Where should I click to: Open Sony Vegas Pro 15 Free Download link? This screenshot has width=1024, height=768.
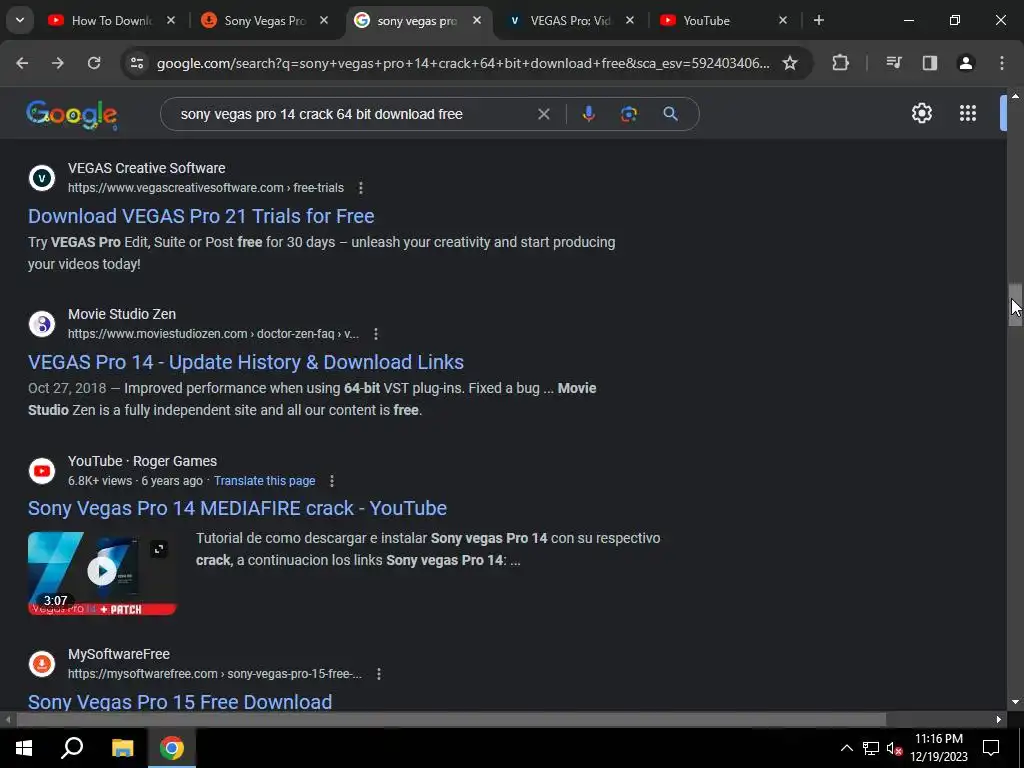(180, 701)
